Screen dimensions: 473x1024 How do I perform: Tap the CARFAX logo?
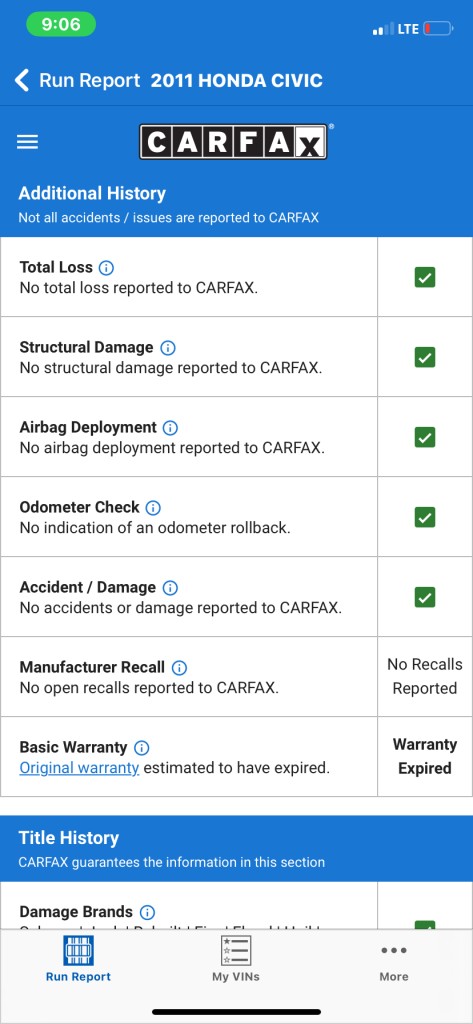coord(233,142)
